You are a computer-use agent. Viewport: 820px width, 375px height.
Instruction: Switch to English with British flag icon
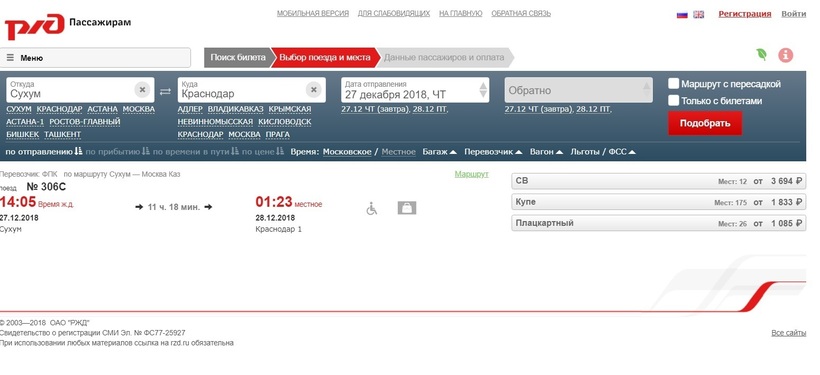(x=699, y=15)
